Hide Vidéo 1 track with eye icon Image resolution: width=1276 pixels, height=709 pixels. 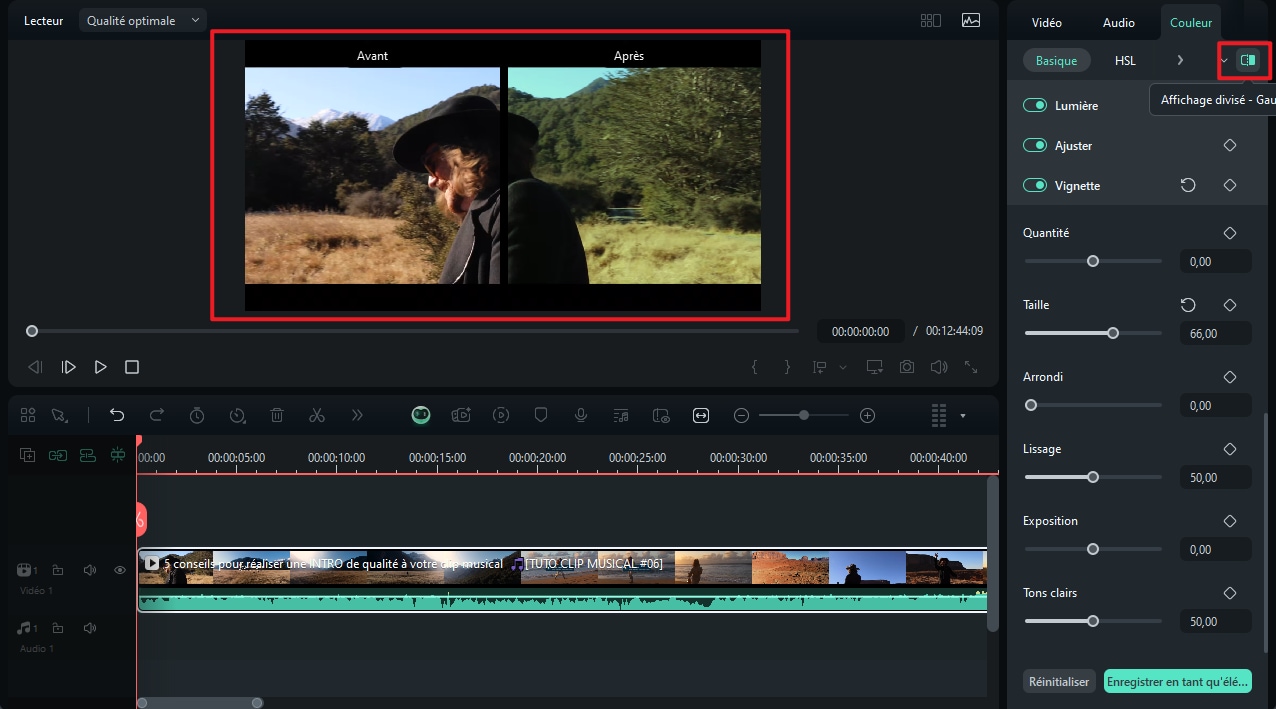(x=120, y=570)
